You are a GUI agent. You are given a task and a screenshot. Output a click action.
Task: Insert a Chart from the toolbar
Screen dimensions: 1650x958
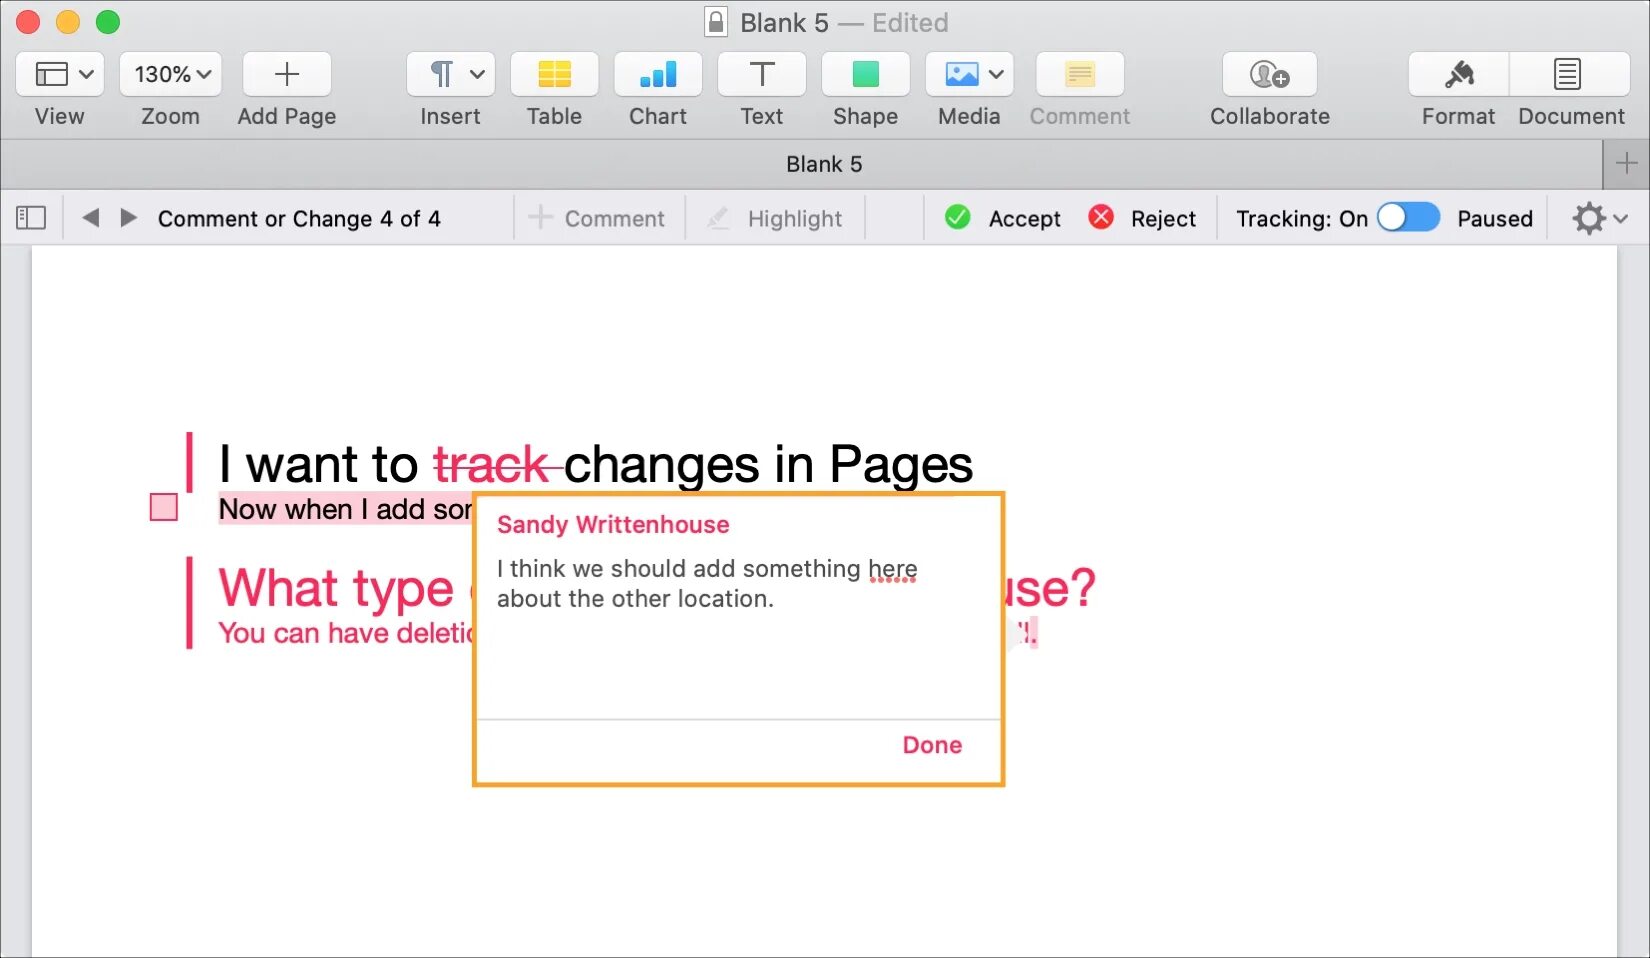(658, 74)
